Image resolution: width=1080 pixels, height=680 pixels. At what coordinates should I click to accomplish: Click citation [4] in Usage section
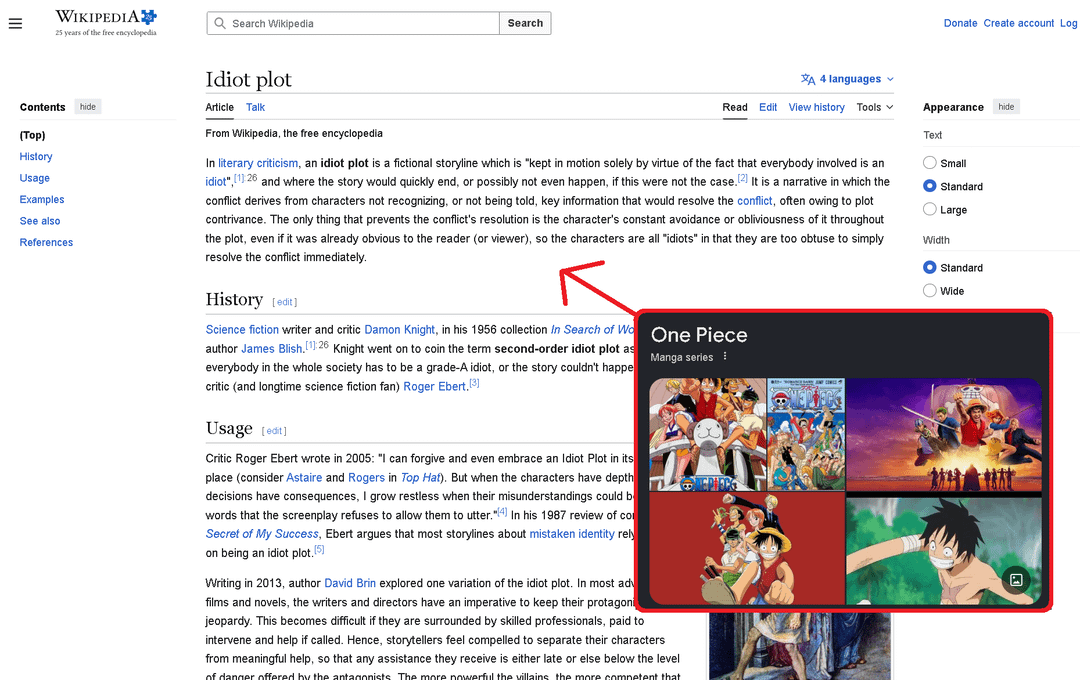502,511
